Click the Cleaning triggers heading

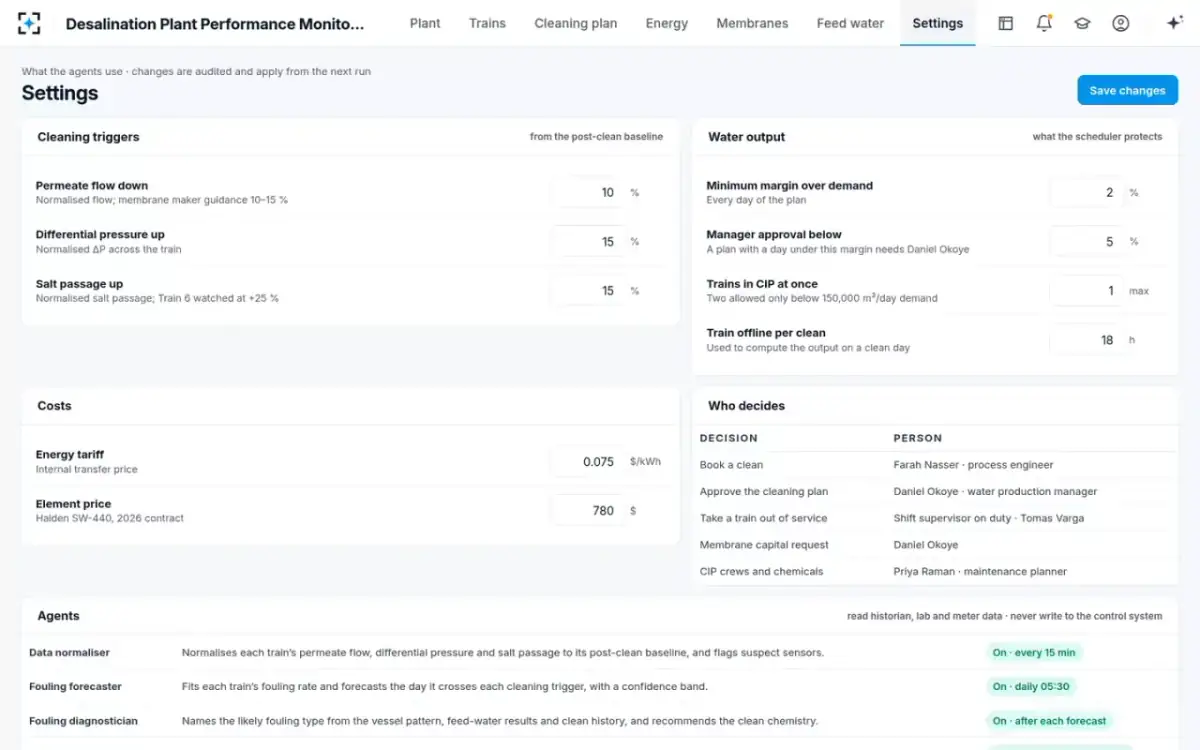[x=88, y=137]
